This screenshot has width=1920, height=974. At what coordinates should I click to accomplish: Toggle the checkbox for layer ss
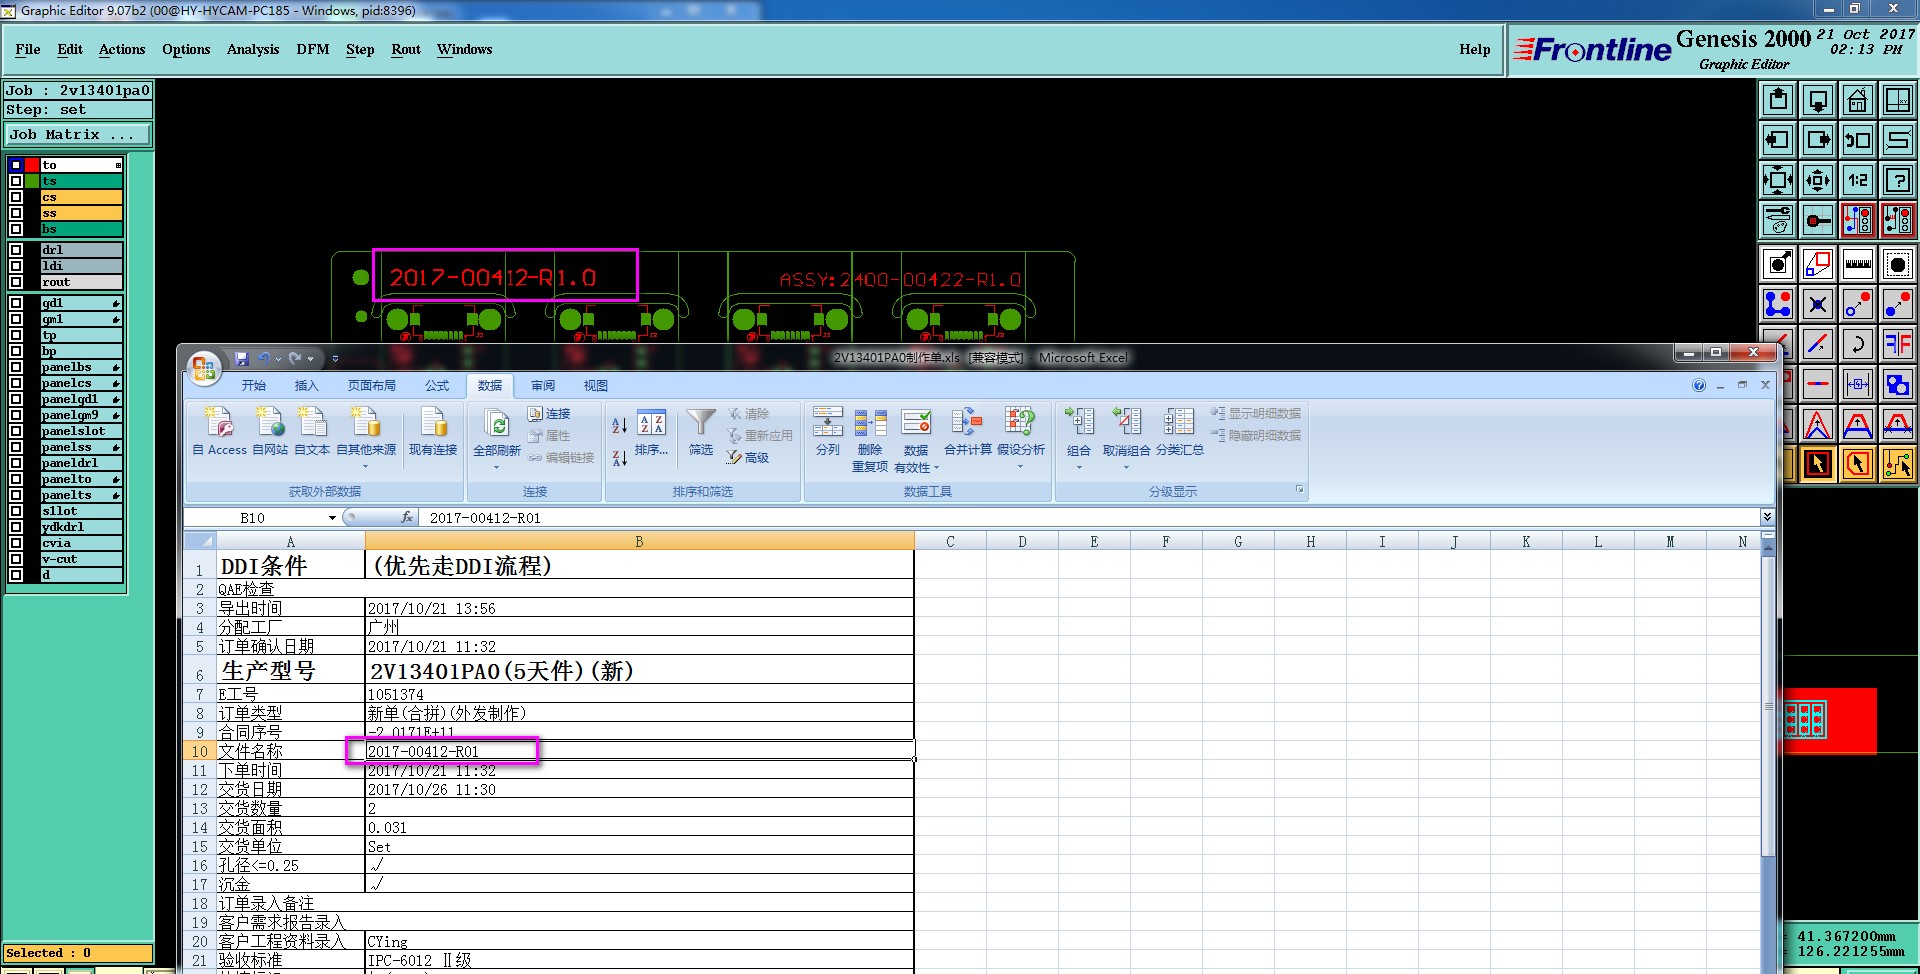point(16,213)
